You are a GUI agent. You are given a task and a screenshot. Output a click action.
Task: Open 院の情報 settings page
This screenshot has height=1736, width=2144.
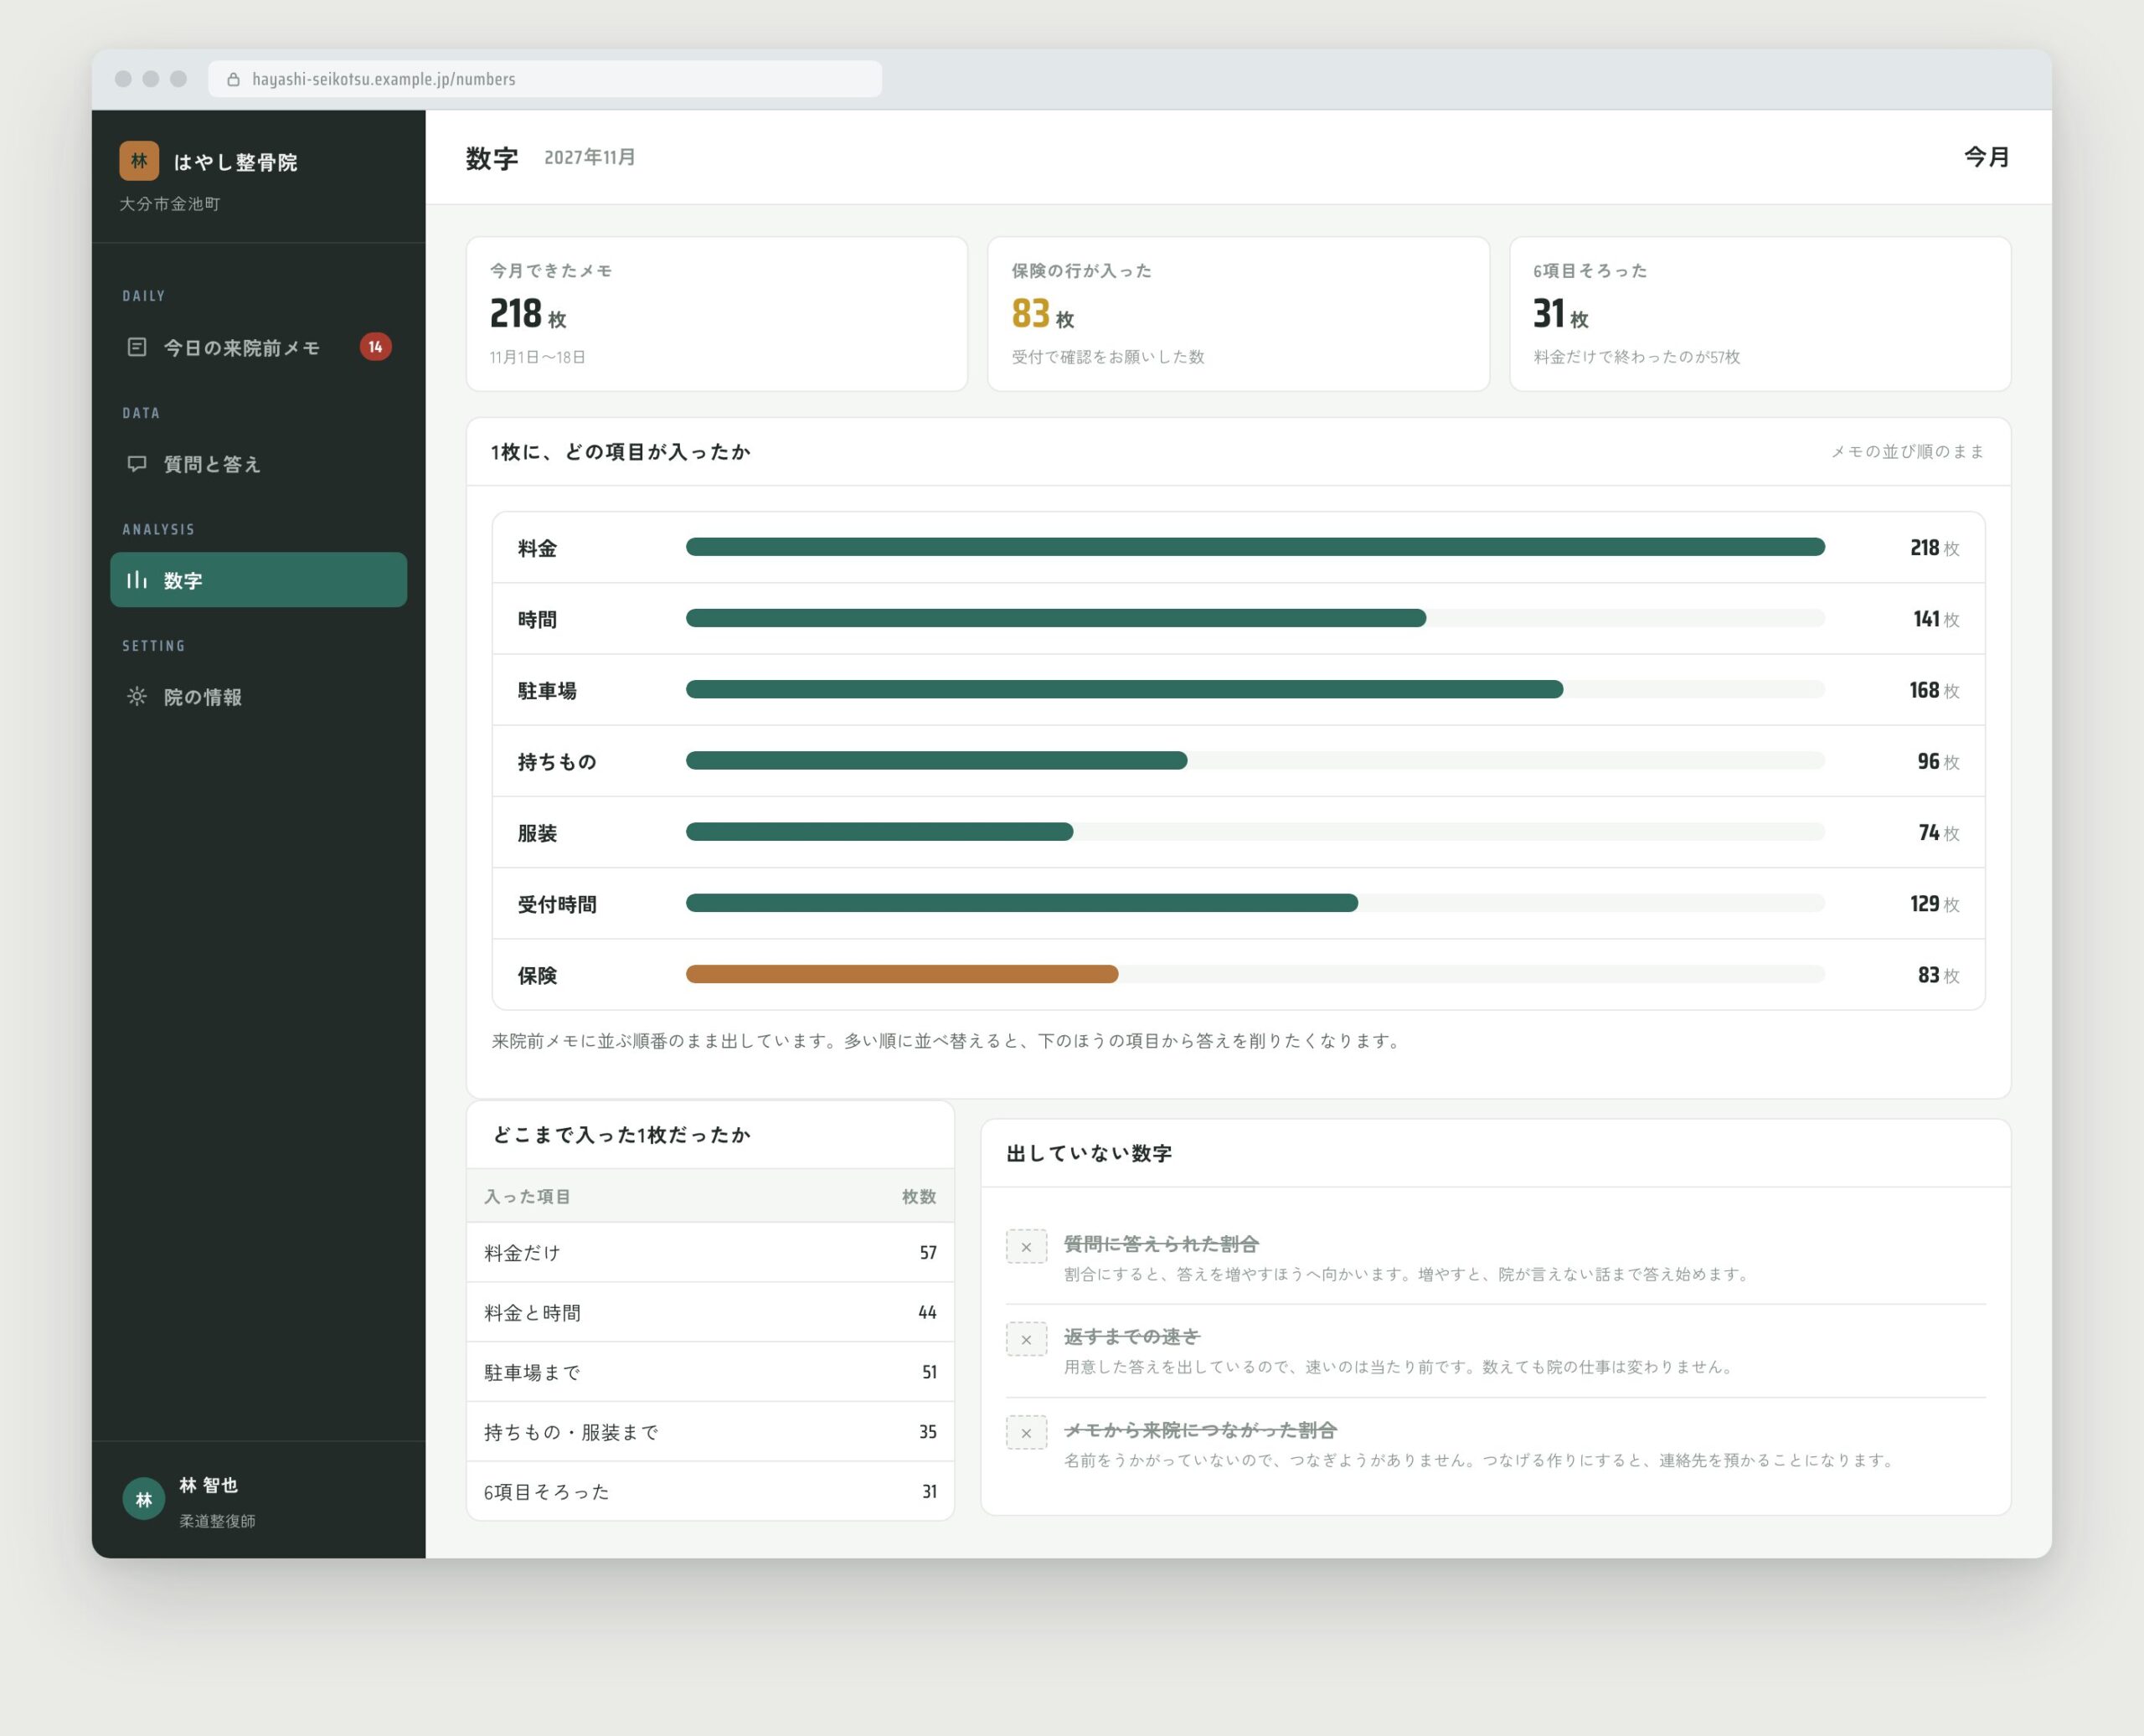[259, 697]
